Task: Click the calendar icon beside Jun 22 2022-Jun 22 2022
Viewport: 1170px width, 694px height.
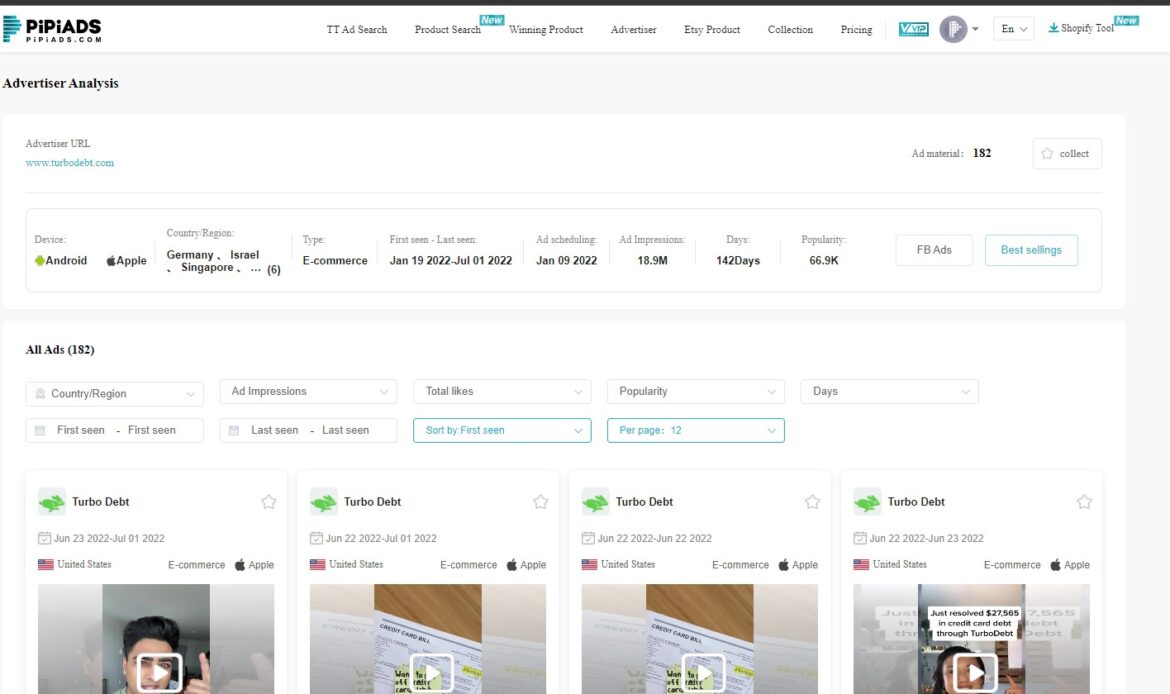Action: pos(587,538)
